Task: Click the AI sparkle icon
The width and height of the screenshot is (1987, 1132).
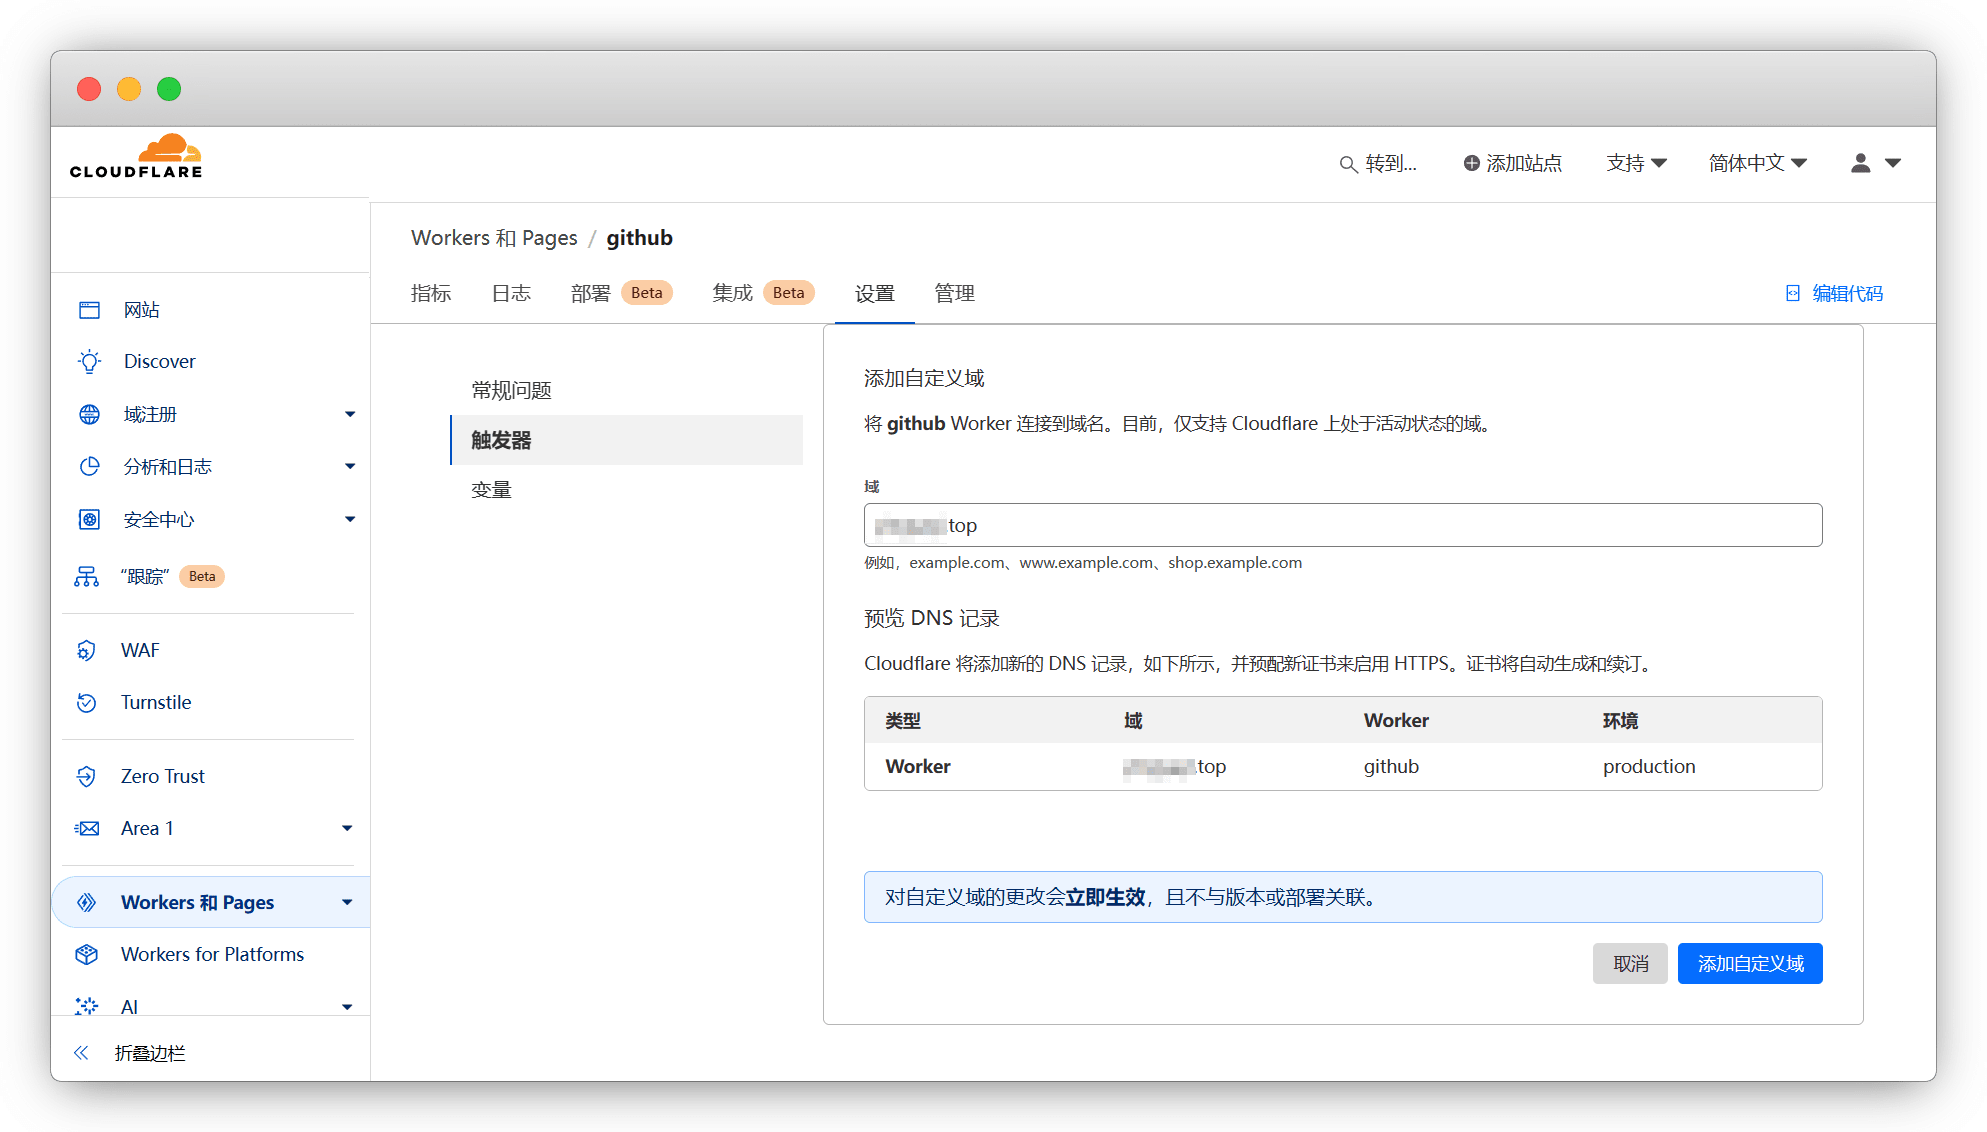Action: [x=87, y=1006]
